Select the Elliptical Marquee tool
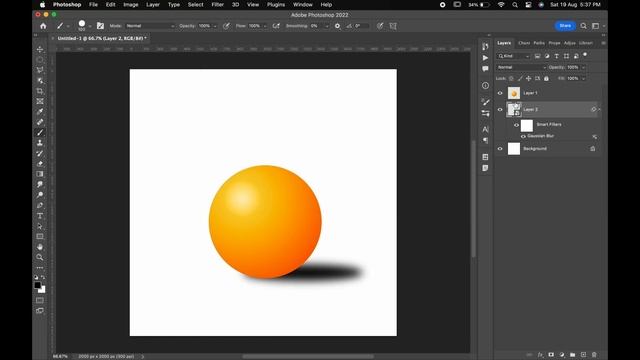The width and height of the screenshot is (640, 360). point(40,60)
